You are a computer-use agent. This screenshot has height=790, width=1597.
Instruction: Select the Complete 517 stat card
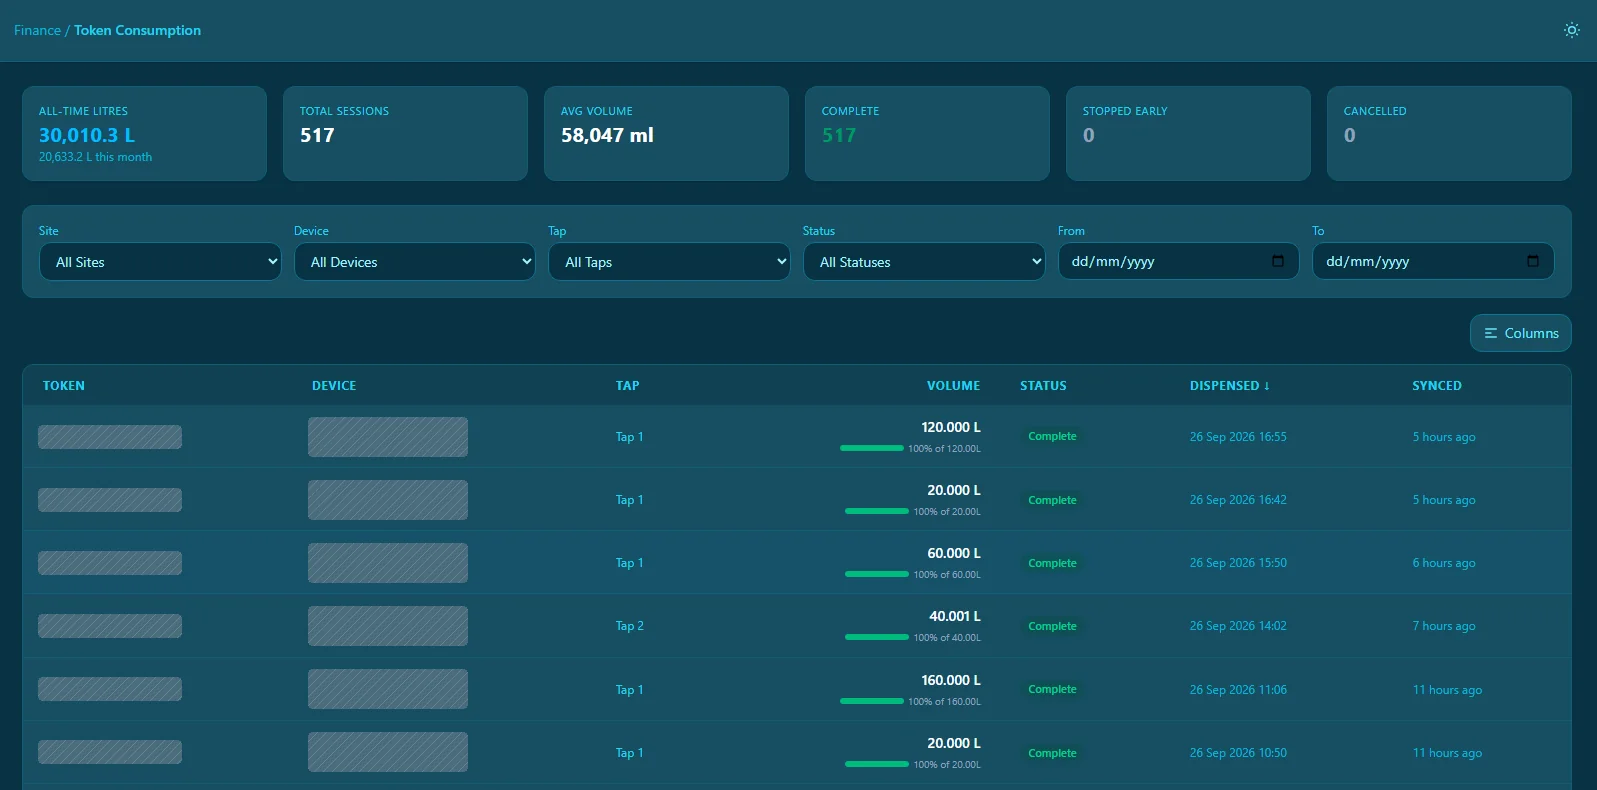click(927, 133)
